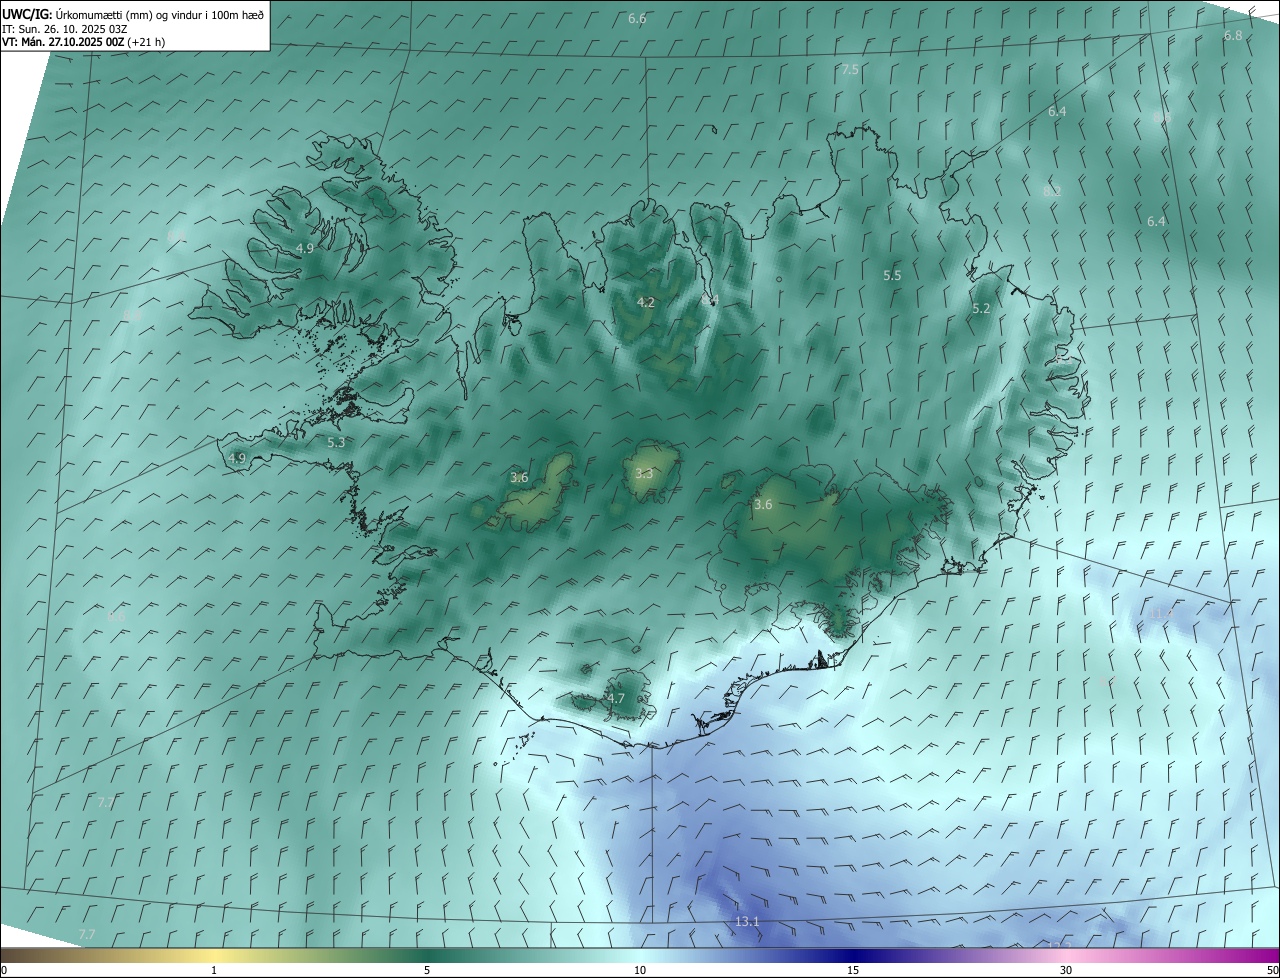Image resolution: width=1280 pixels, height=978 pixels.
Task: Click the 50 tick on the color scale
Action: 1272,970
